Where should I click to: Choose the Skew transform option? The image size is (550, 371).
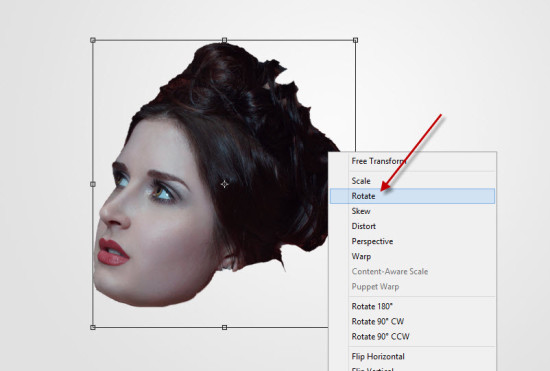[412, 211]
